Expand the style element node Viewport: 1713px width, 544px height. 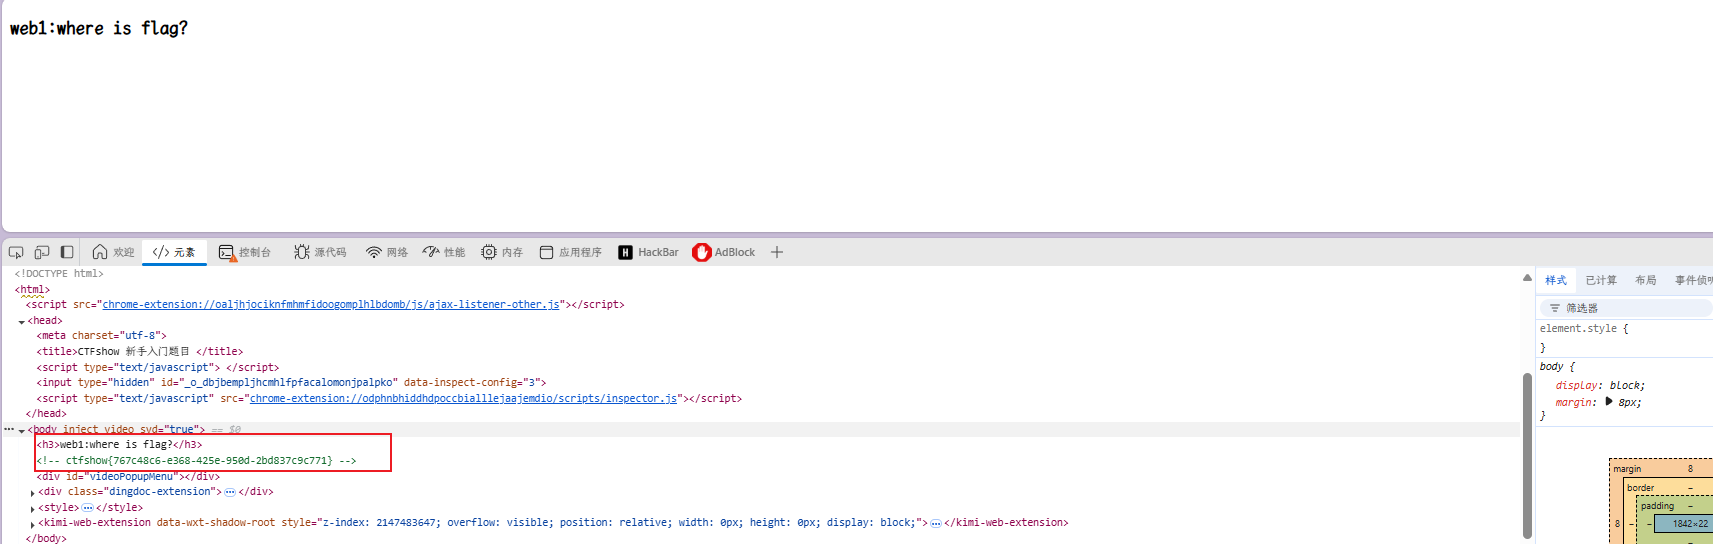pyautogui.click(x=33, y=509)
